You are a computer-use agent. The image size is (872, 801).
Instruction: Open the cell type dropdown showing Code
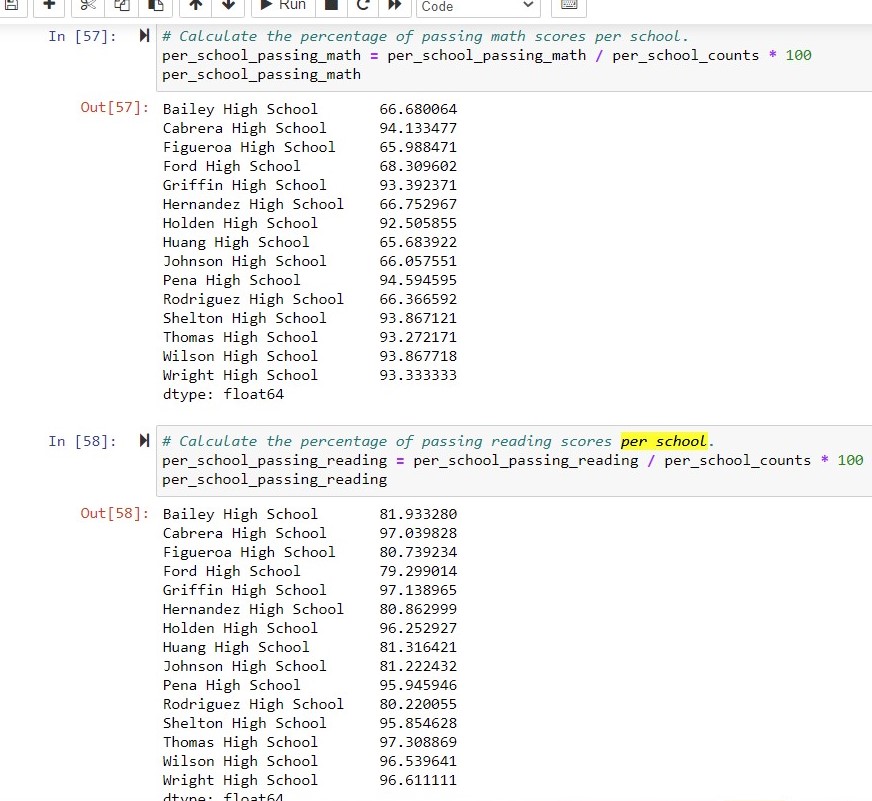(477, 8)
